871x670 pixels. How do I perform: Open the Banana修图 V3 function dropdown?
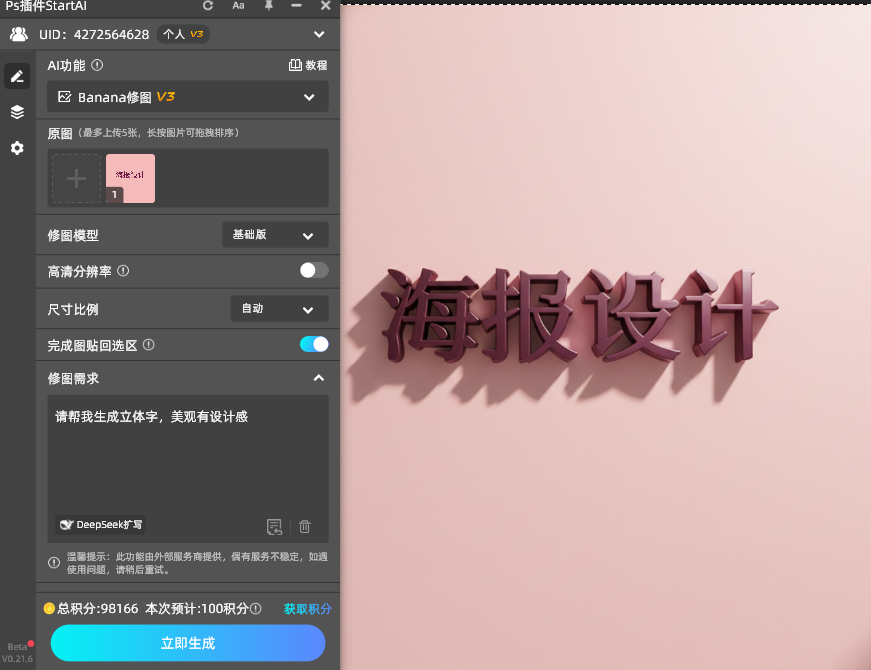point(187,98)
